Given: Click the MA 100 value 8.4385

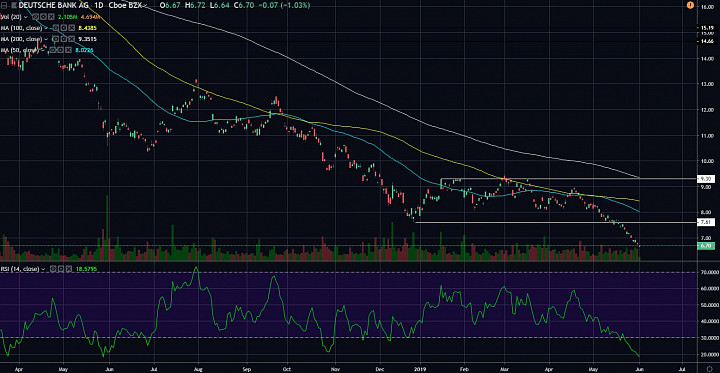Looking at the screenshot, I should [87, 28].
